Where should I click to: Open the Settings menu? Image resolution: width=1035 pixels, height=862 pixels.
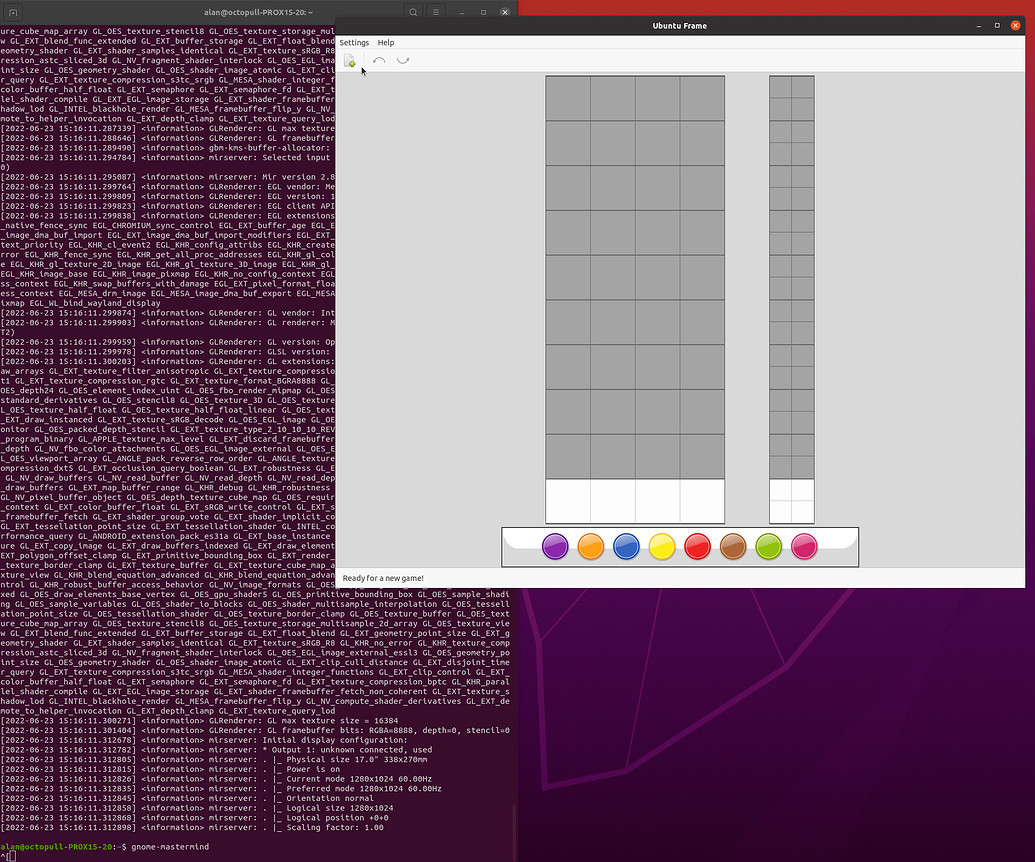pos(354,42)
